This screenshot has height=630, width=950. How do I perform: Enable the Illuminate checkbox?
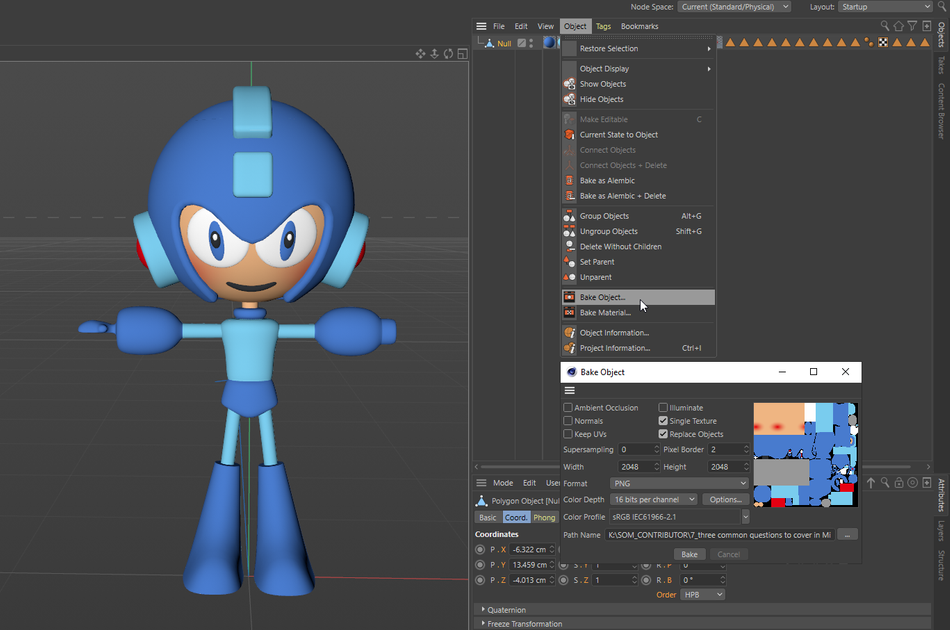click(663, 408)
